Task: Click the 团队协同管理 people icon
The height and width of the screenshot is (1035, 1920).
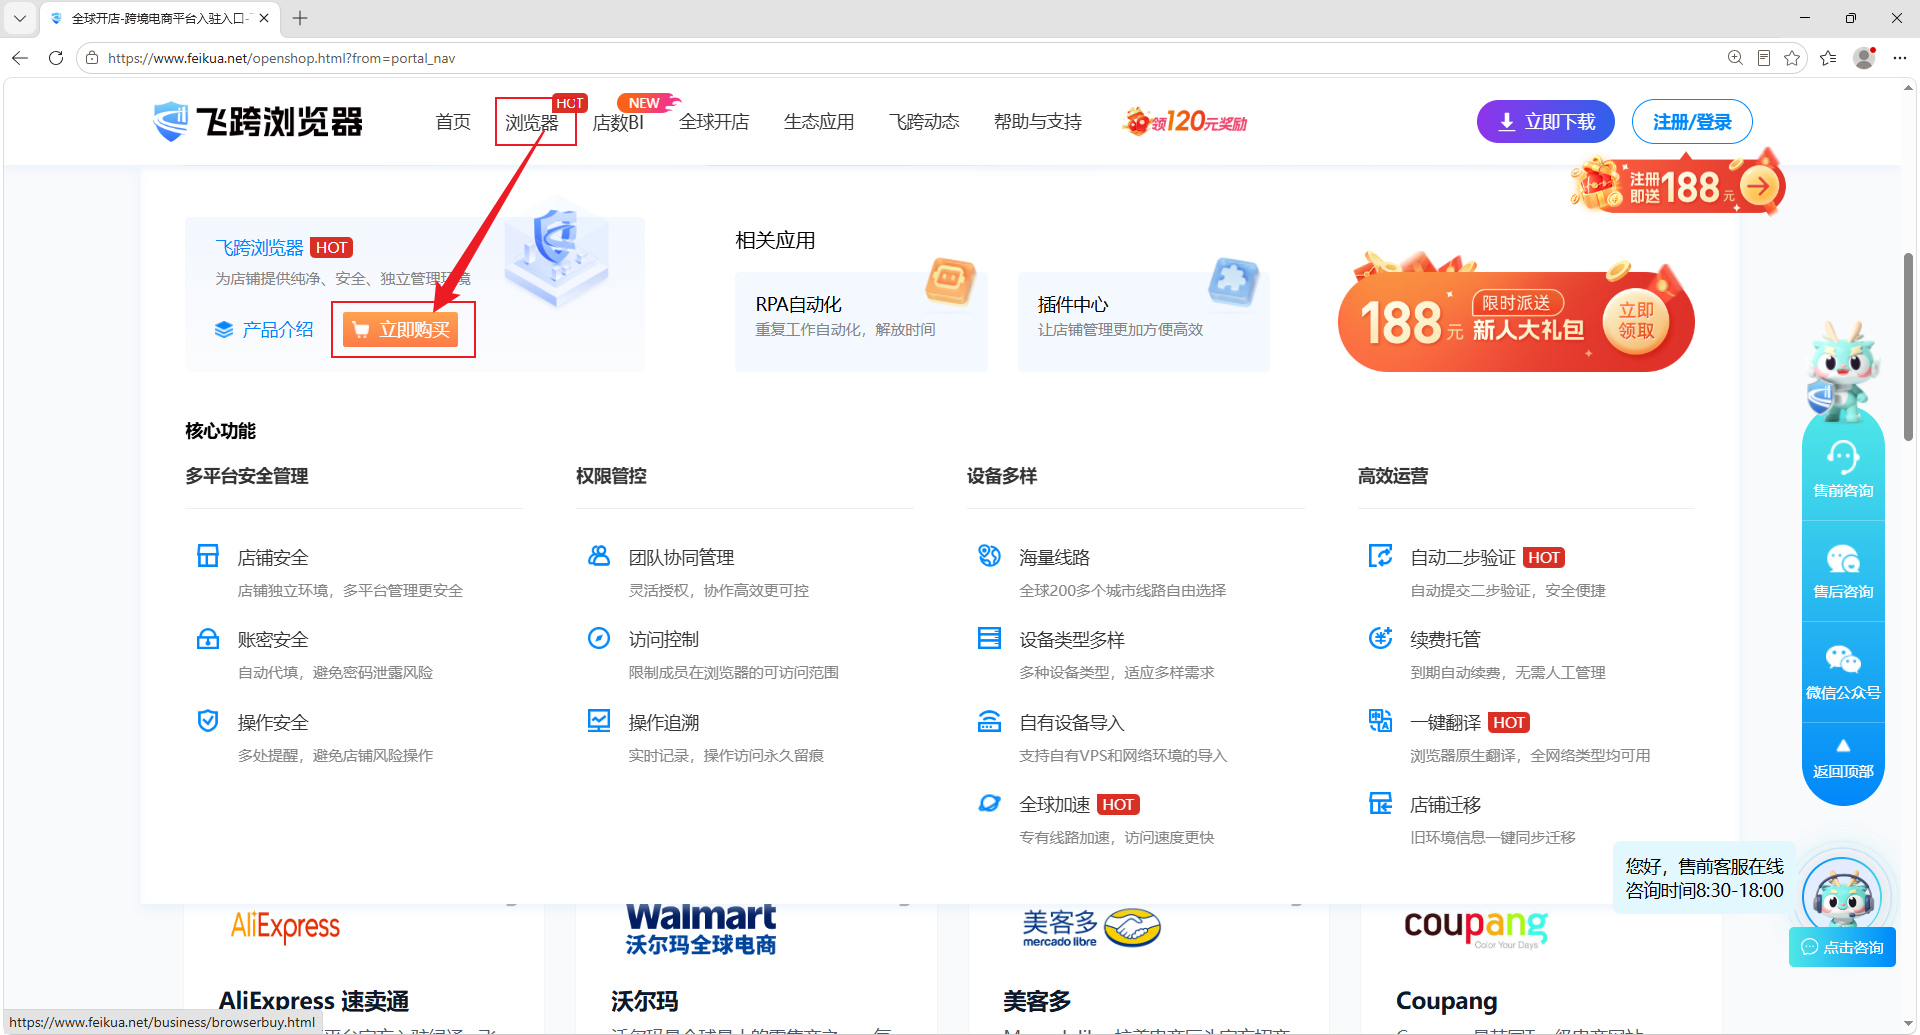Action: click(x=599, y=556)
